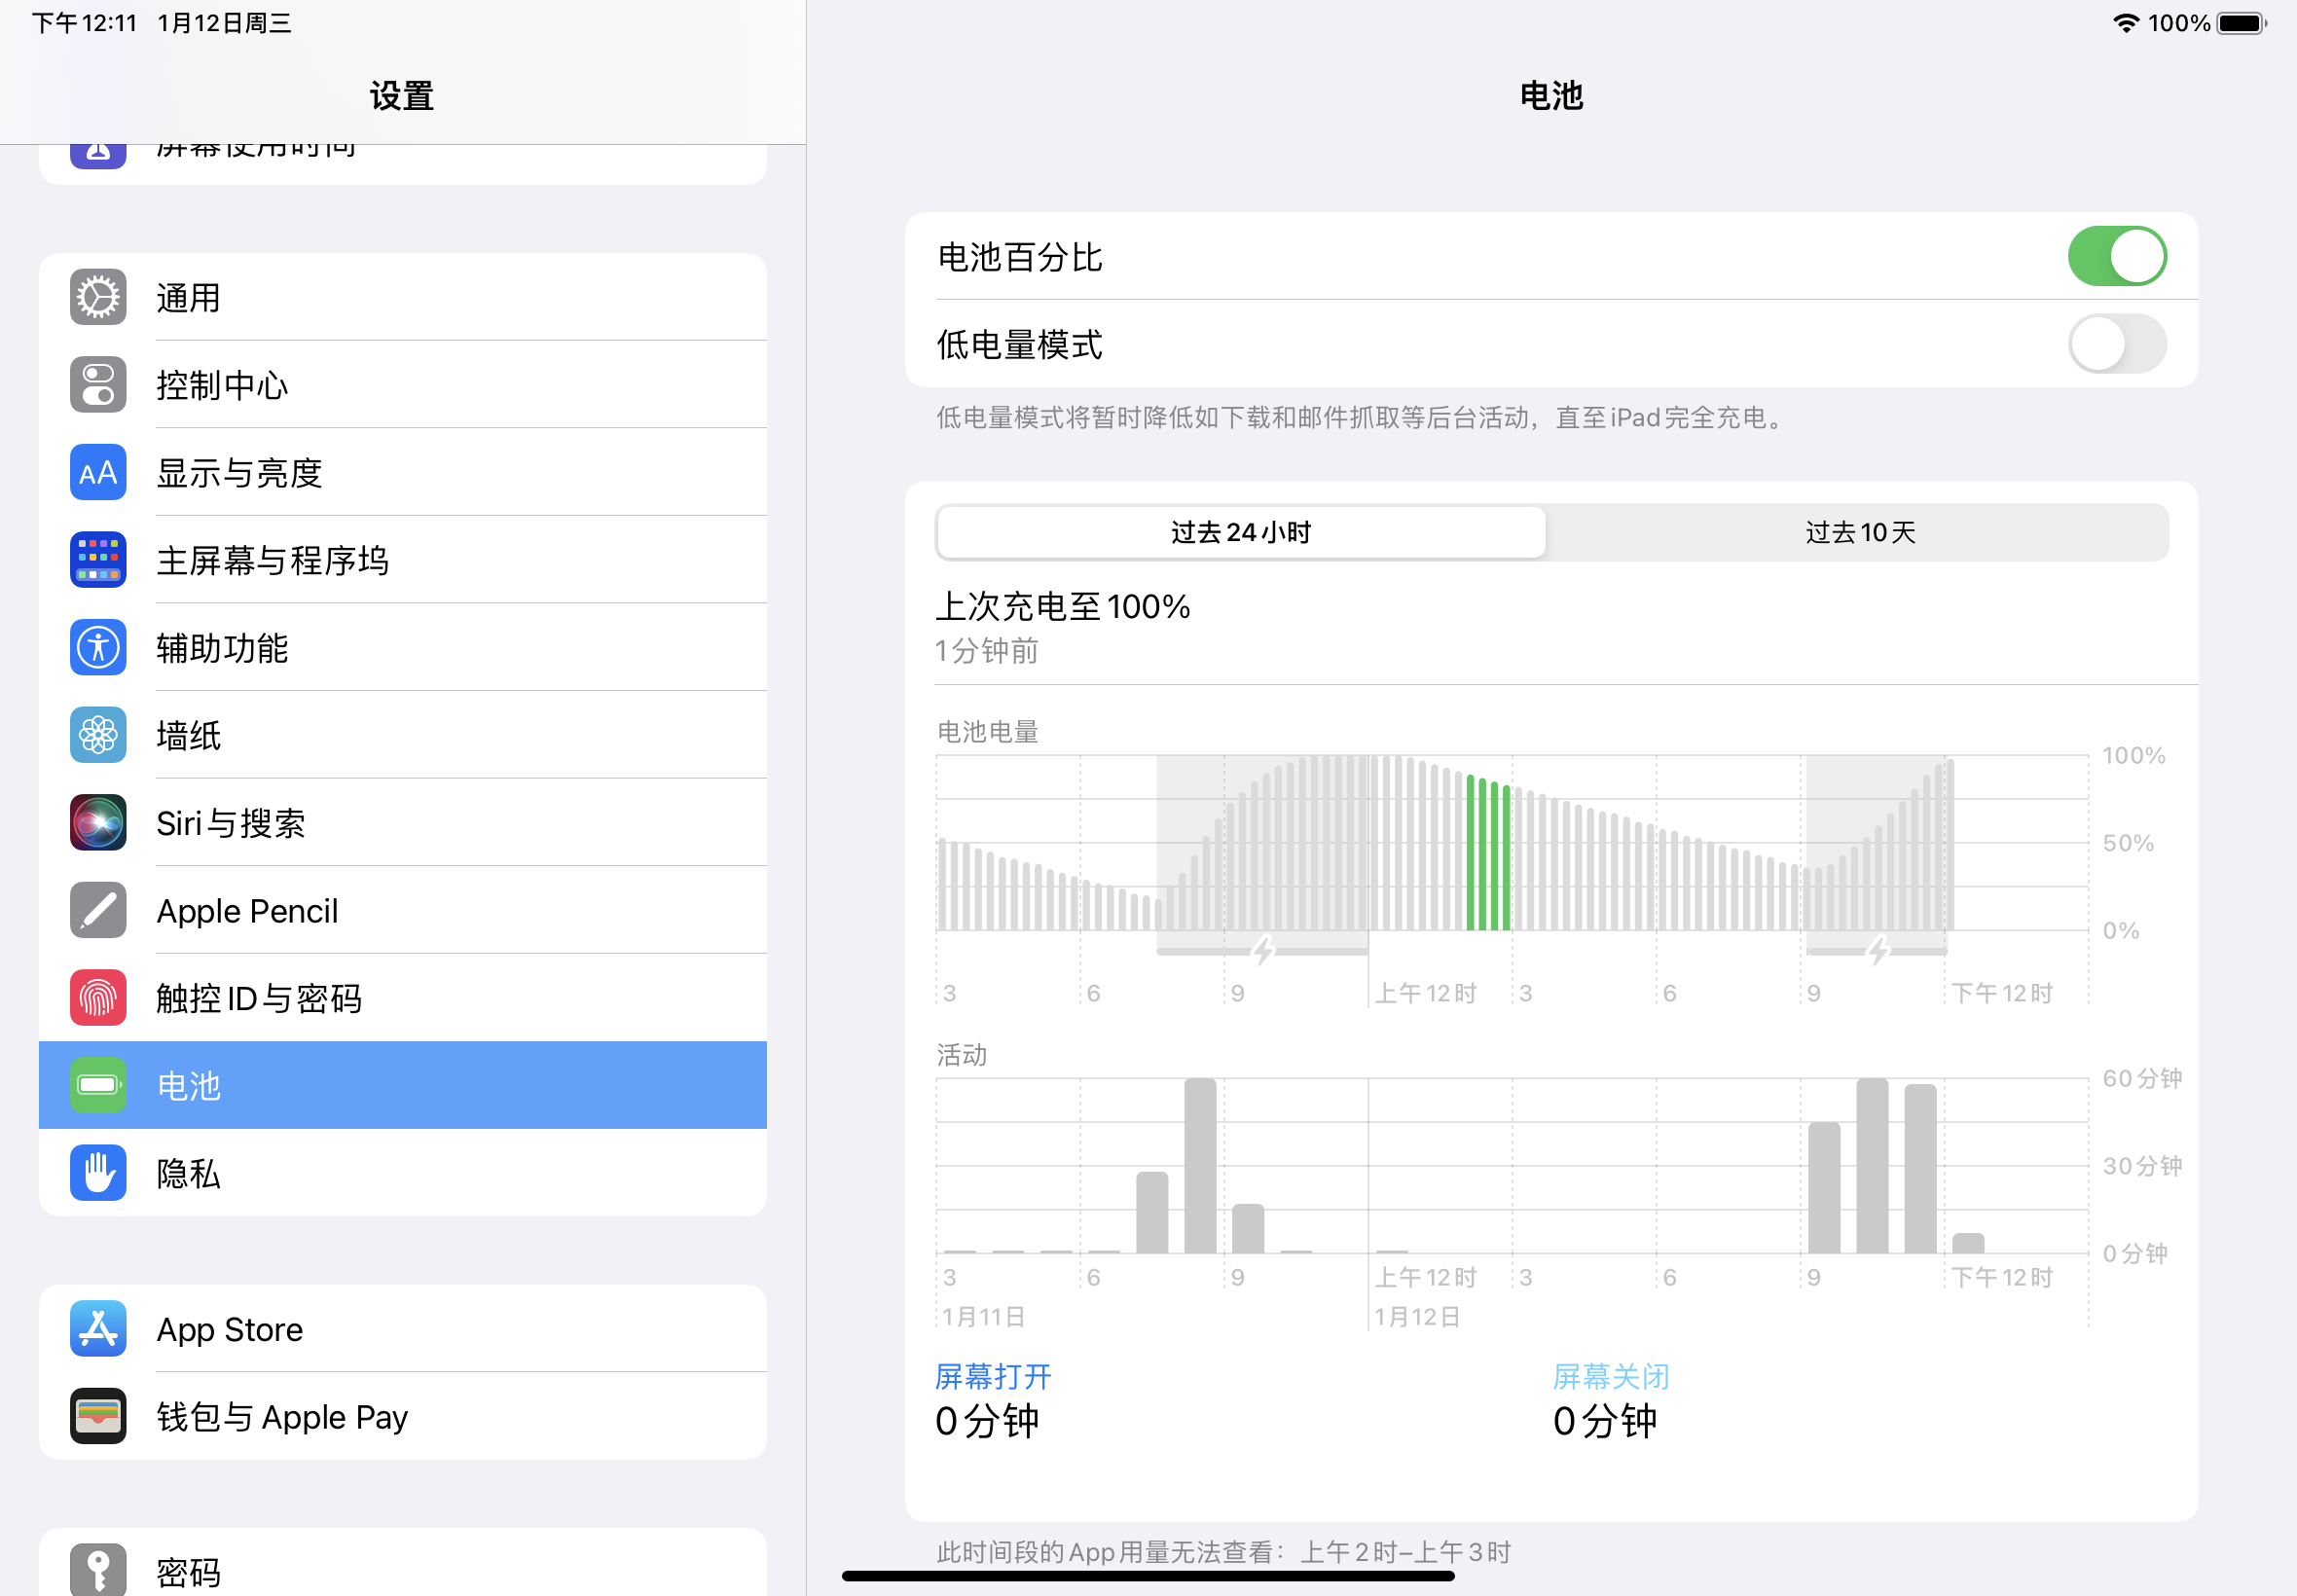The height and width of the screenshot is (1596, 2297).
Task: Tap the 屏幕关闭 label
Action: pos(1610,1377)
